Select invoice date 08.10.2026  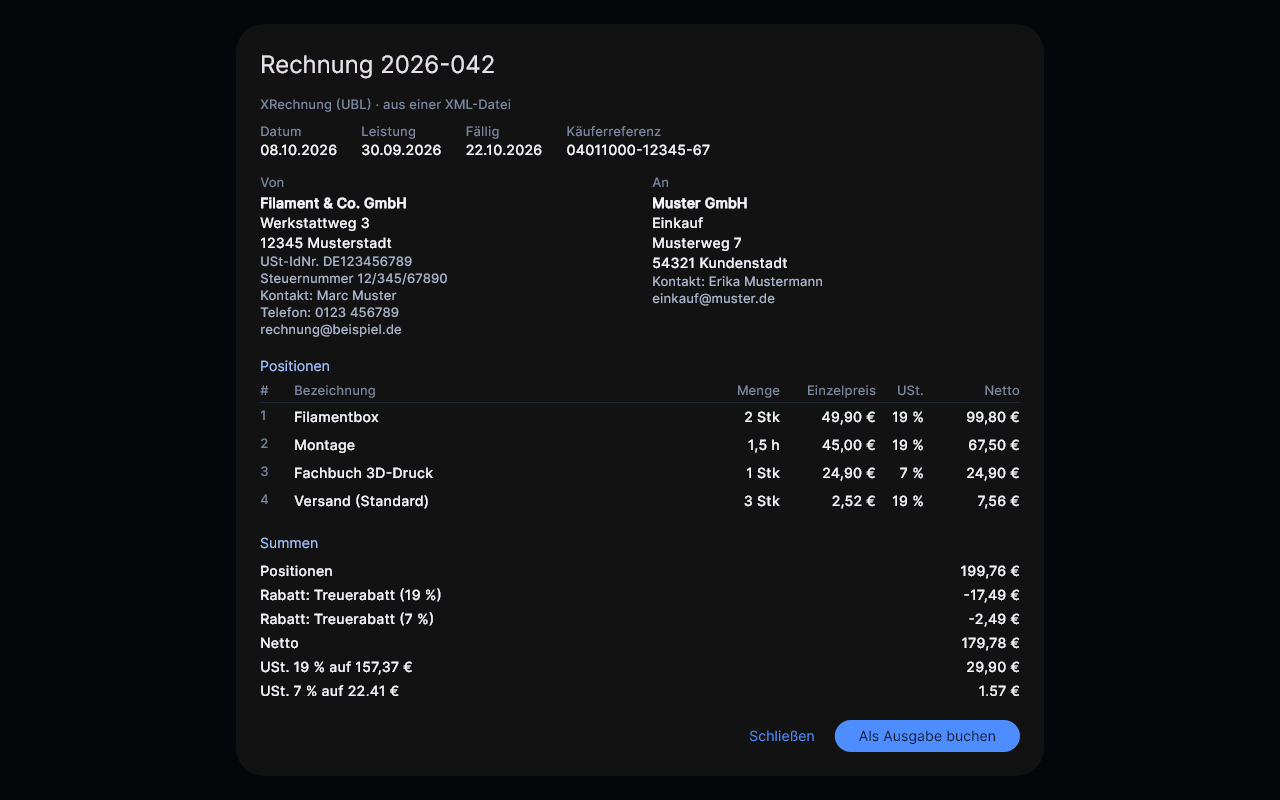(298, 150)
